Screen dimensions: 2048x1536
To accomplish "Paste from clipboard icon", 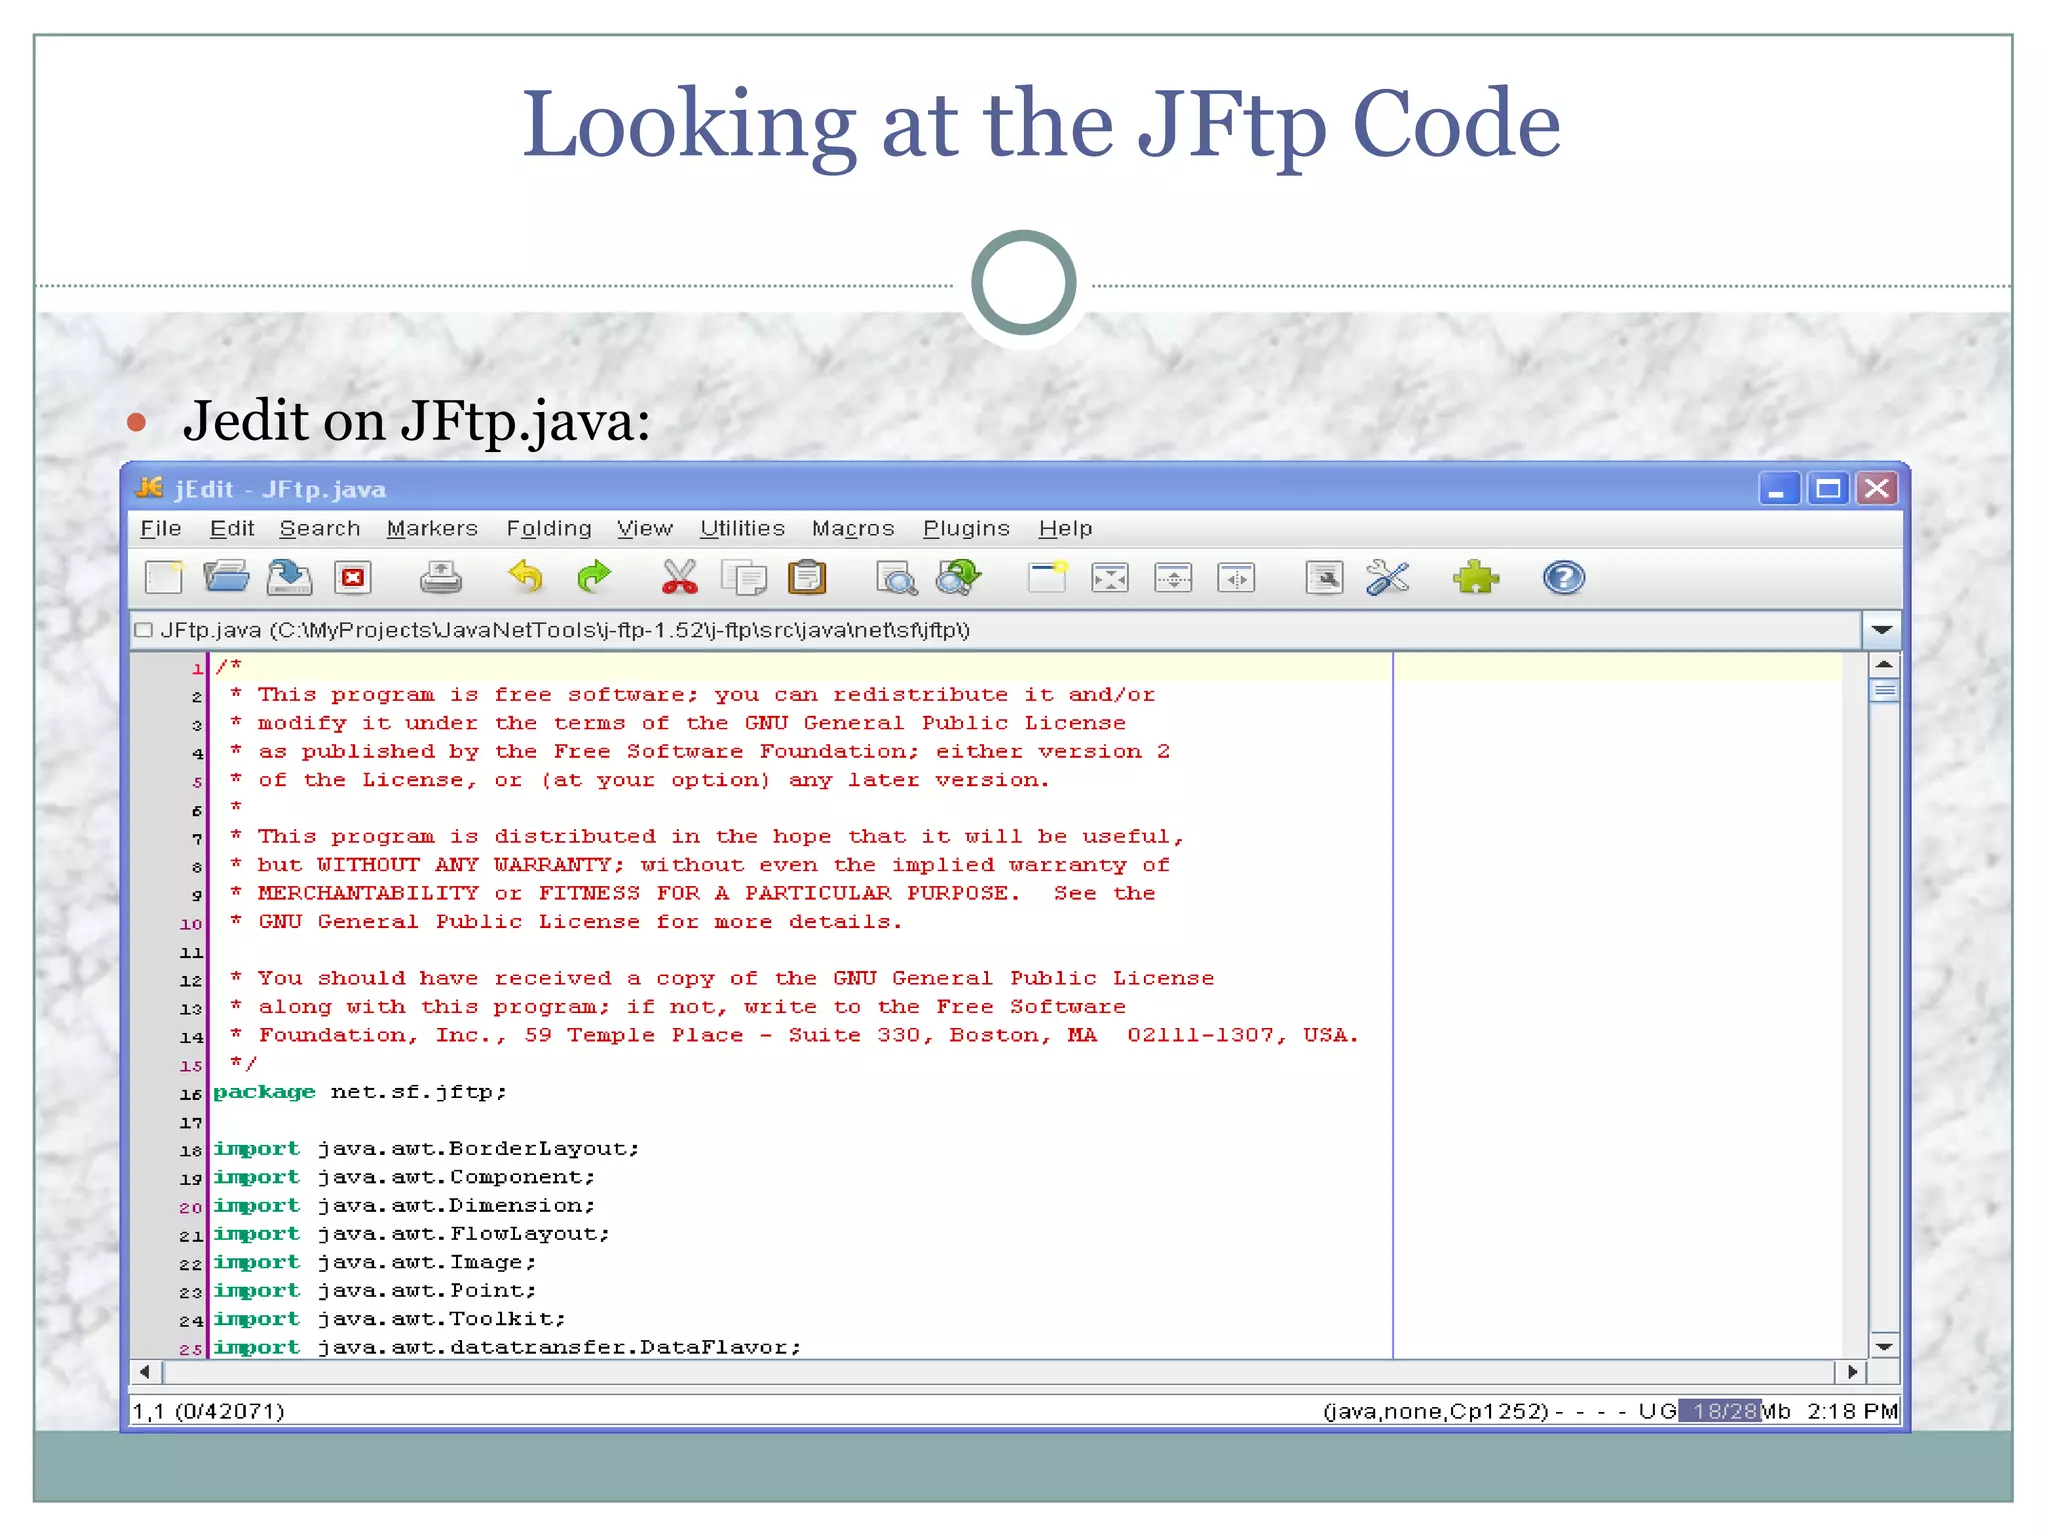I will click(807, 577).
